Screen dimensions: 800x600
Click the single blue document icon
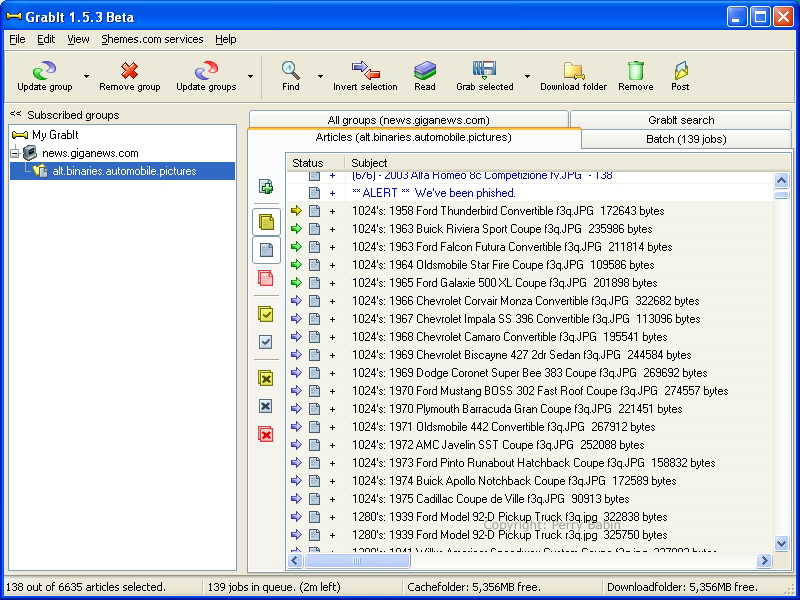[266, 250]
